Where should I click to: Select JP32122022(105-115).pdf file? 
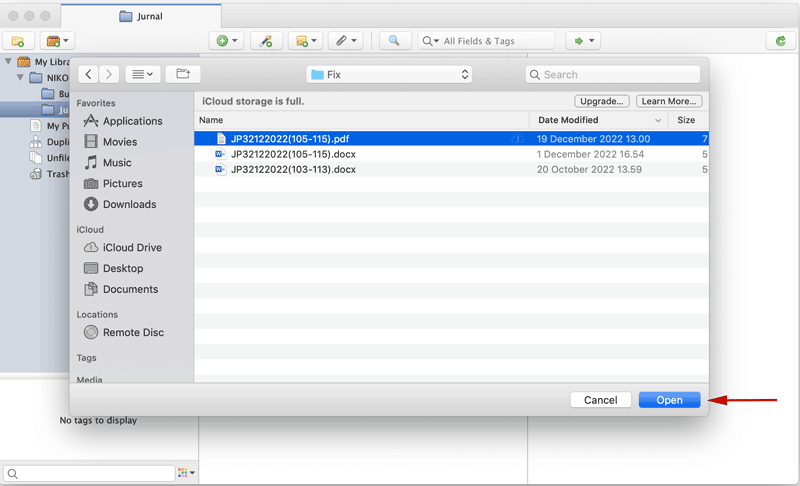(451, 139)
